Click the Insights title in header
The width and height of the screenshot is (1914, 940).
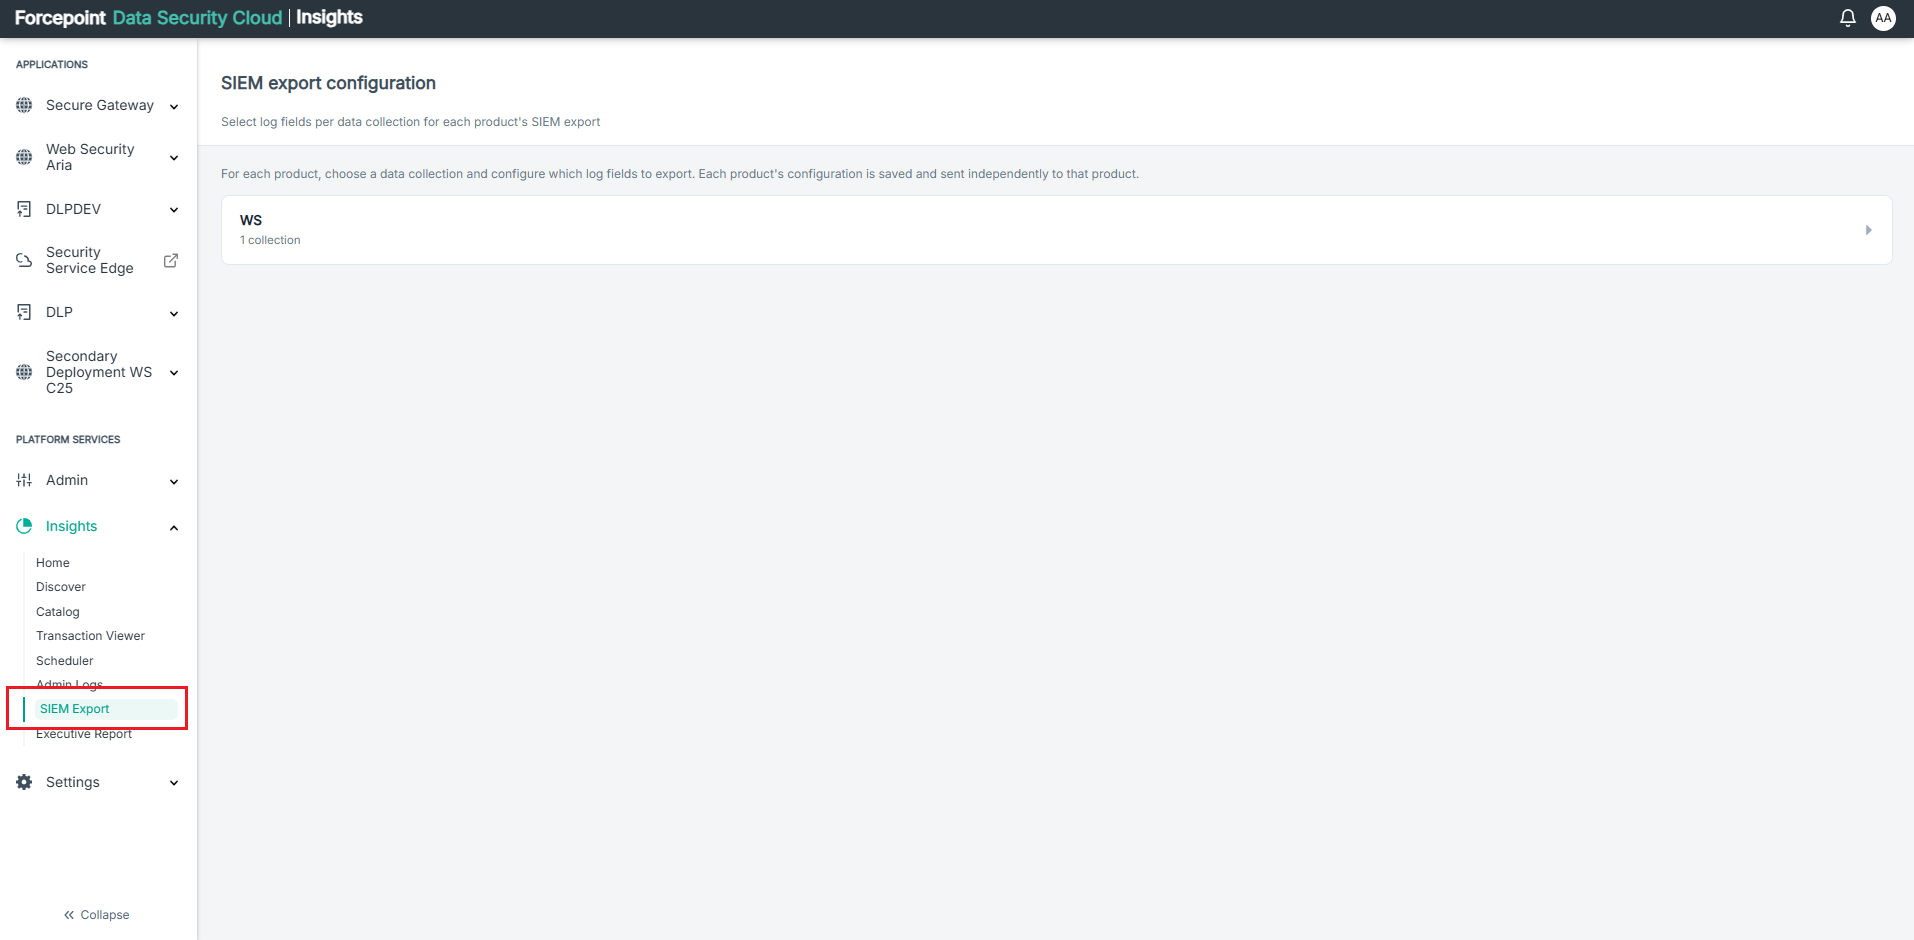click(329, 18)
